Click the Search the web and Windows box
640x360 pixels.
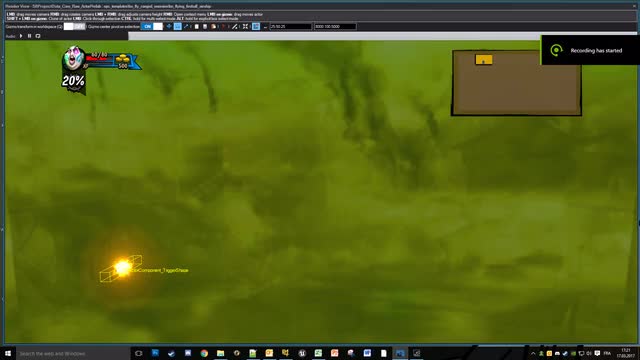coord(73,353)
